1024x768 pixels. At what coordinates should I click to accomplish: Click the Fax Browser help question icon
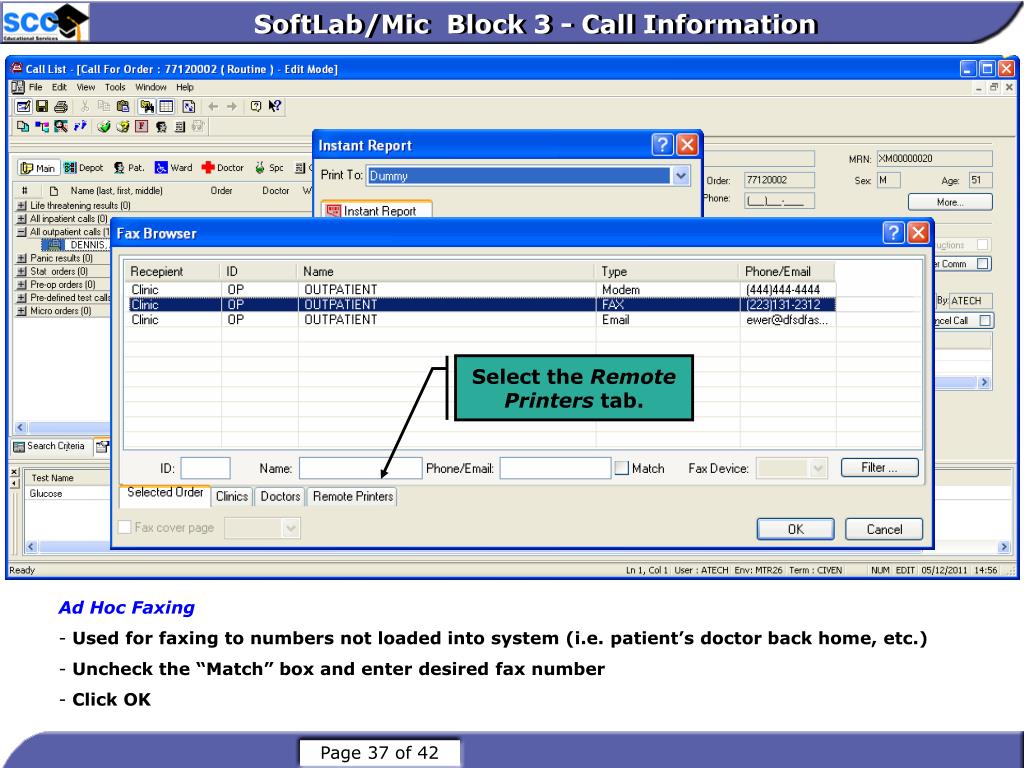[893, 232]
